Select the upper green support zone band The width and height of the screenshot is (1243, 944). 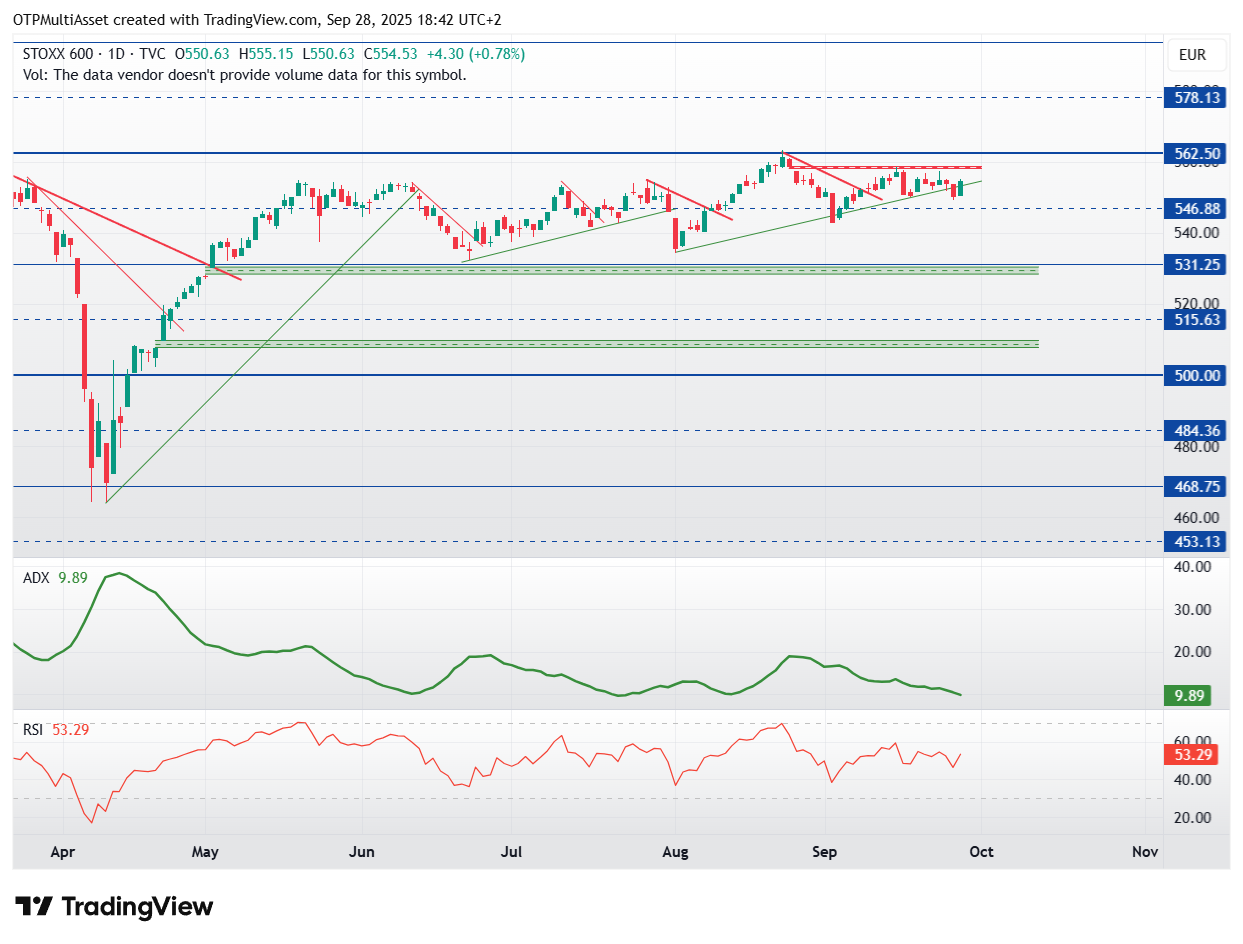621,270
